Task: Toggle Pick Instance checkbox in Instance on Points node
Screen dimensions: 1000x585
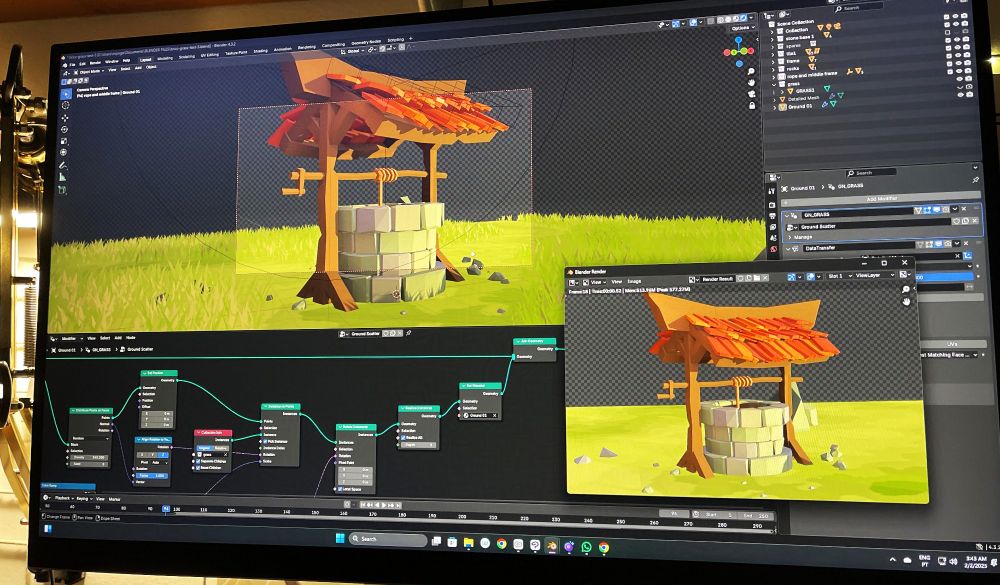Action: coord(265,441)
